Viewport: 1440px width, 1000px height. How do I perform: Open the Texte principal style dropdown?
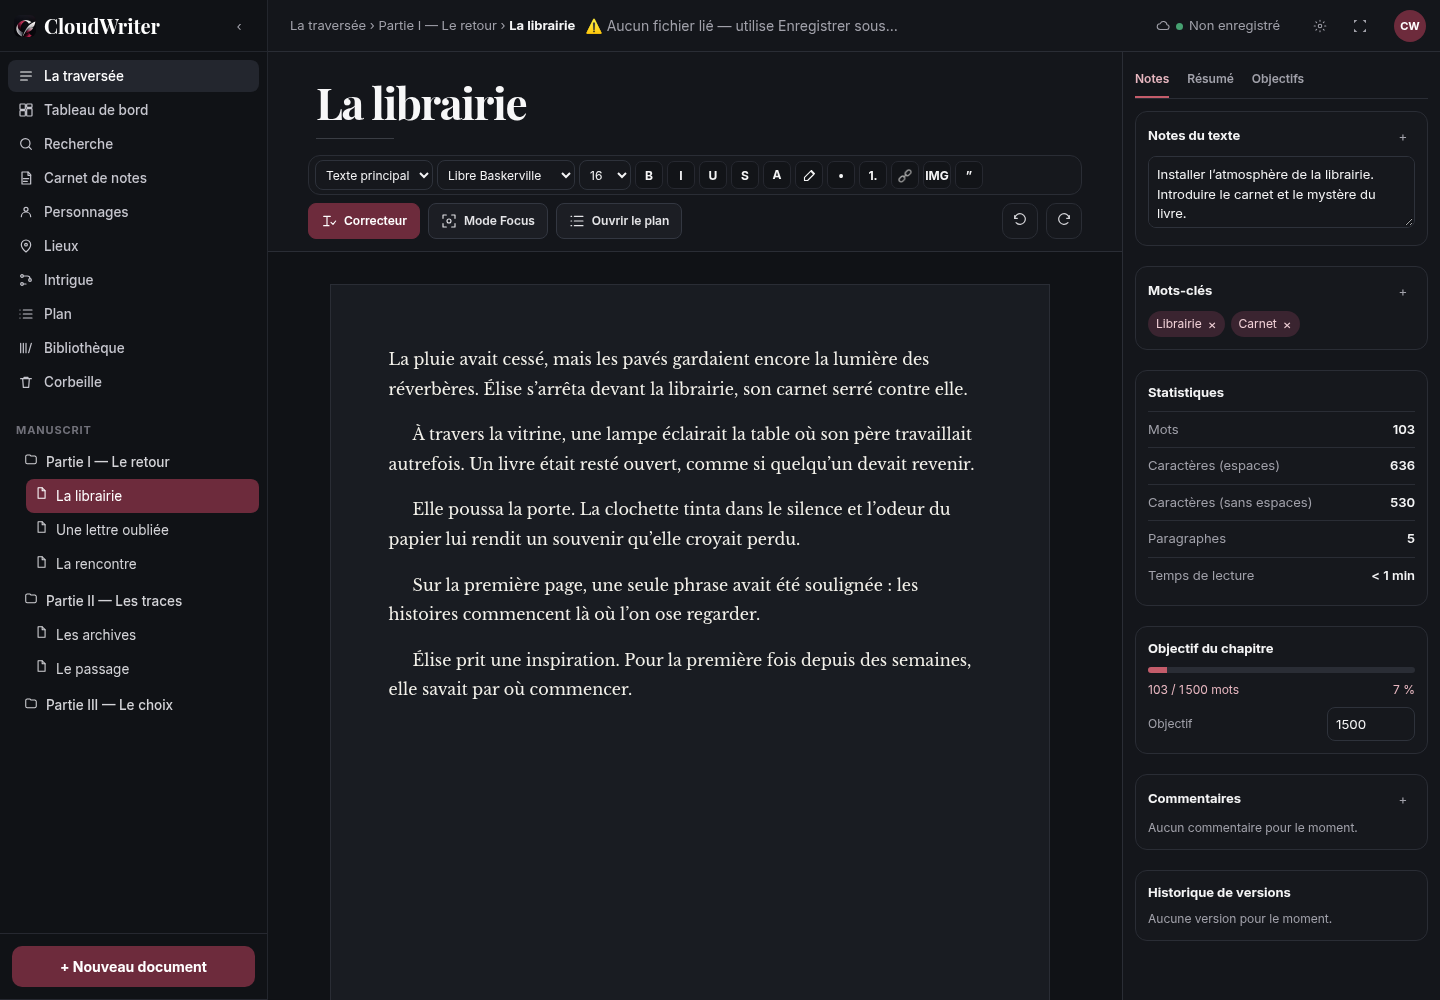(374, 176)
